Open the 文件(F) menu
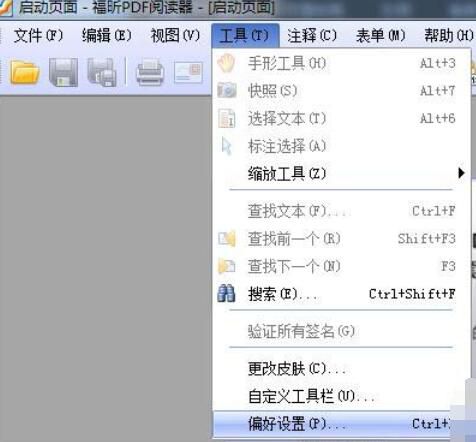 39,35
